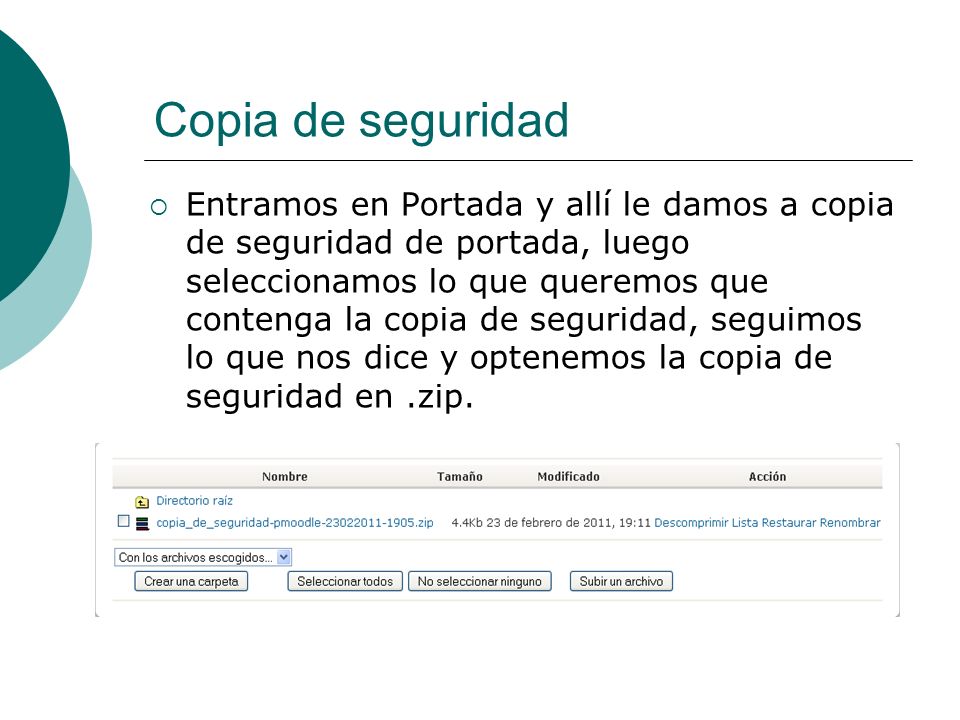Click the Renombrar action link
This screenshot has width=960, height=720.
pyautogui.click(x=850, y=523)
